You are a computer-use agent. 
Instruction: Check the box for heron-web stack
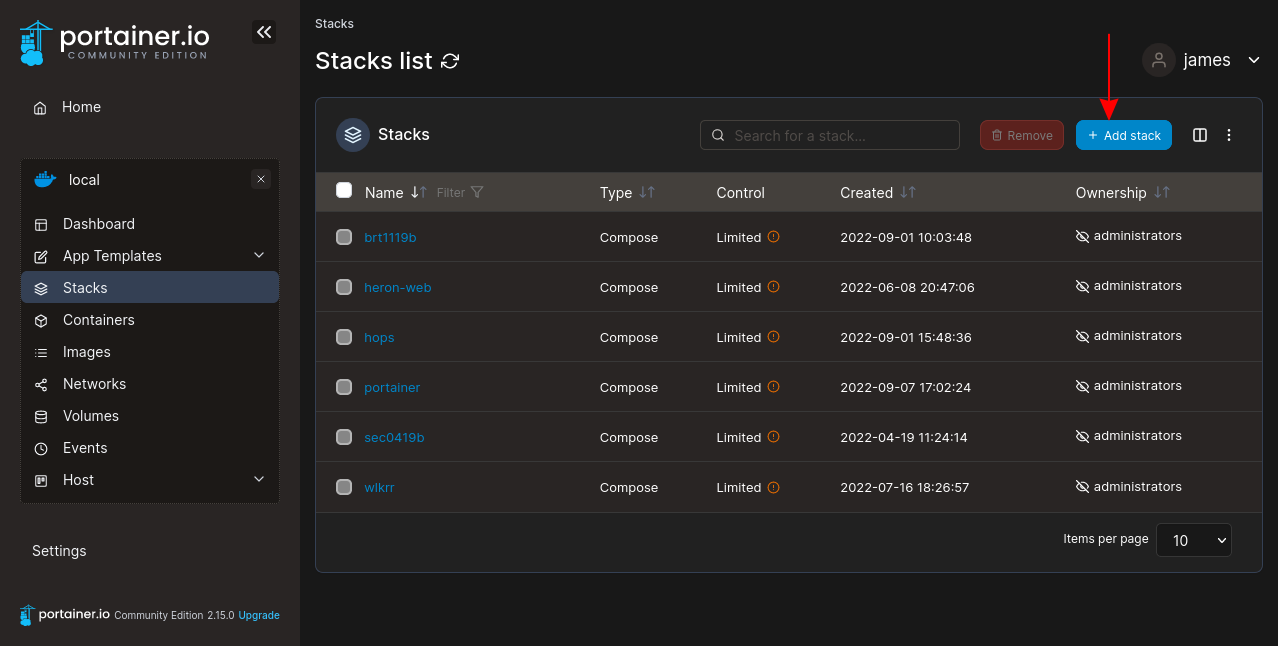point(344,287)
